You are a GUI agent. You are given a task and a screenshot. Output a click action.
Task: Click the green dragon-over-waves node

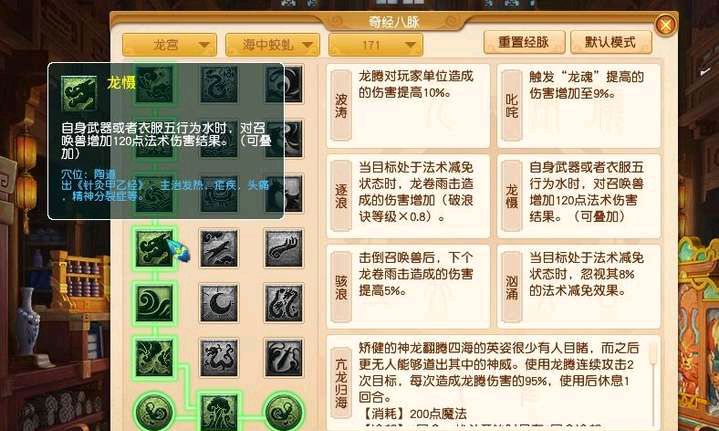coord(155,358)
